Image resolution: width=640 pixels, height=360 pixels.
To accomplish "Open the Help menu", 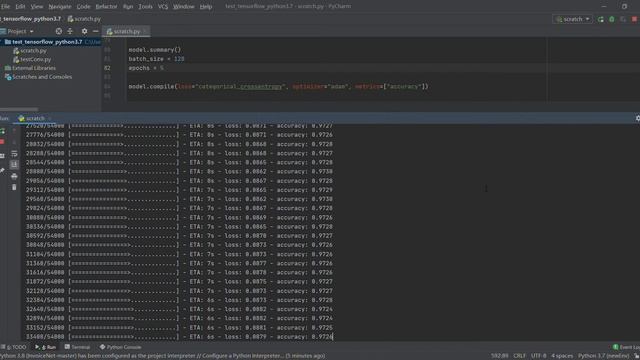I will [205, 7].
